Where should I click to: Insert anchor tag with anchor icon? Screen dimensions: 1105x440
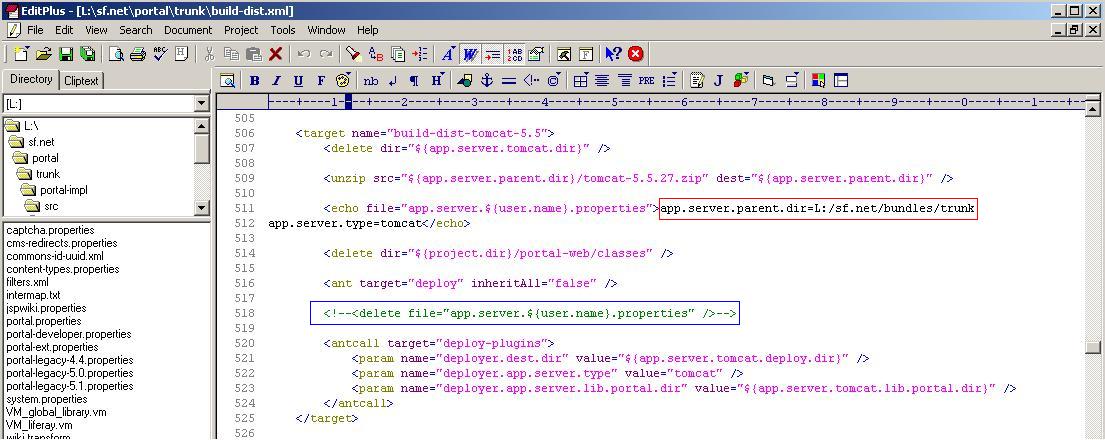(487, 80)
